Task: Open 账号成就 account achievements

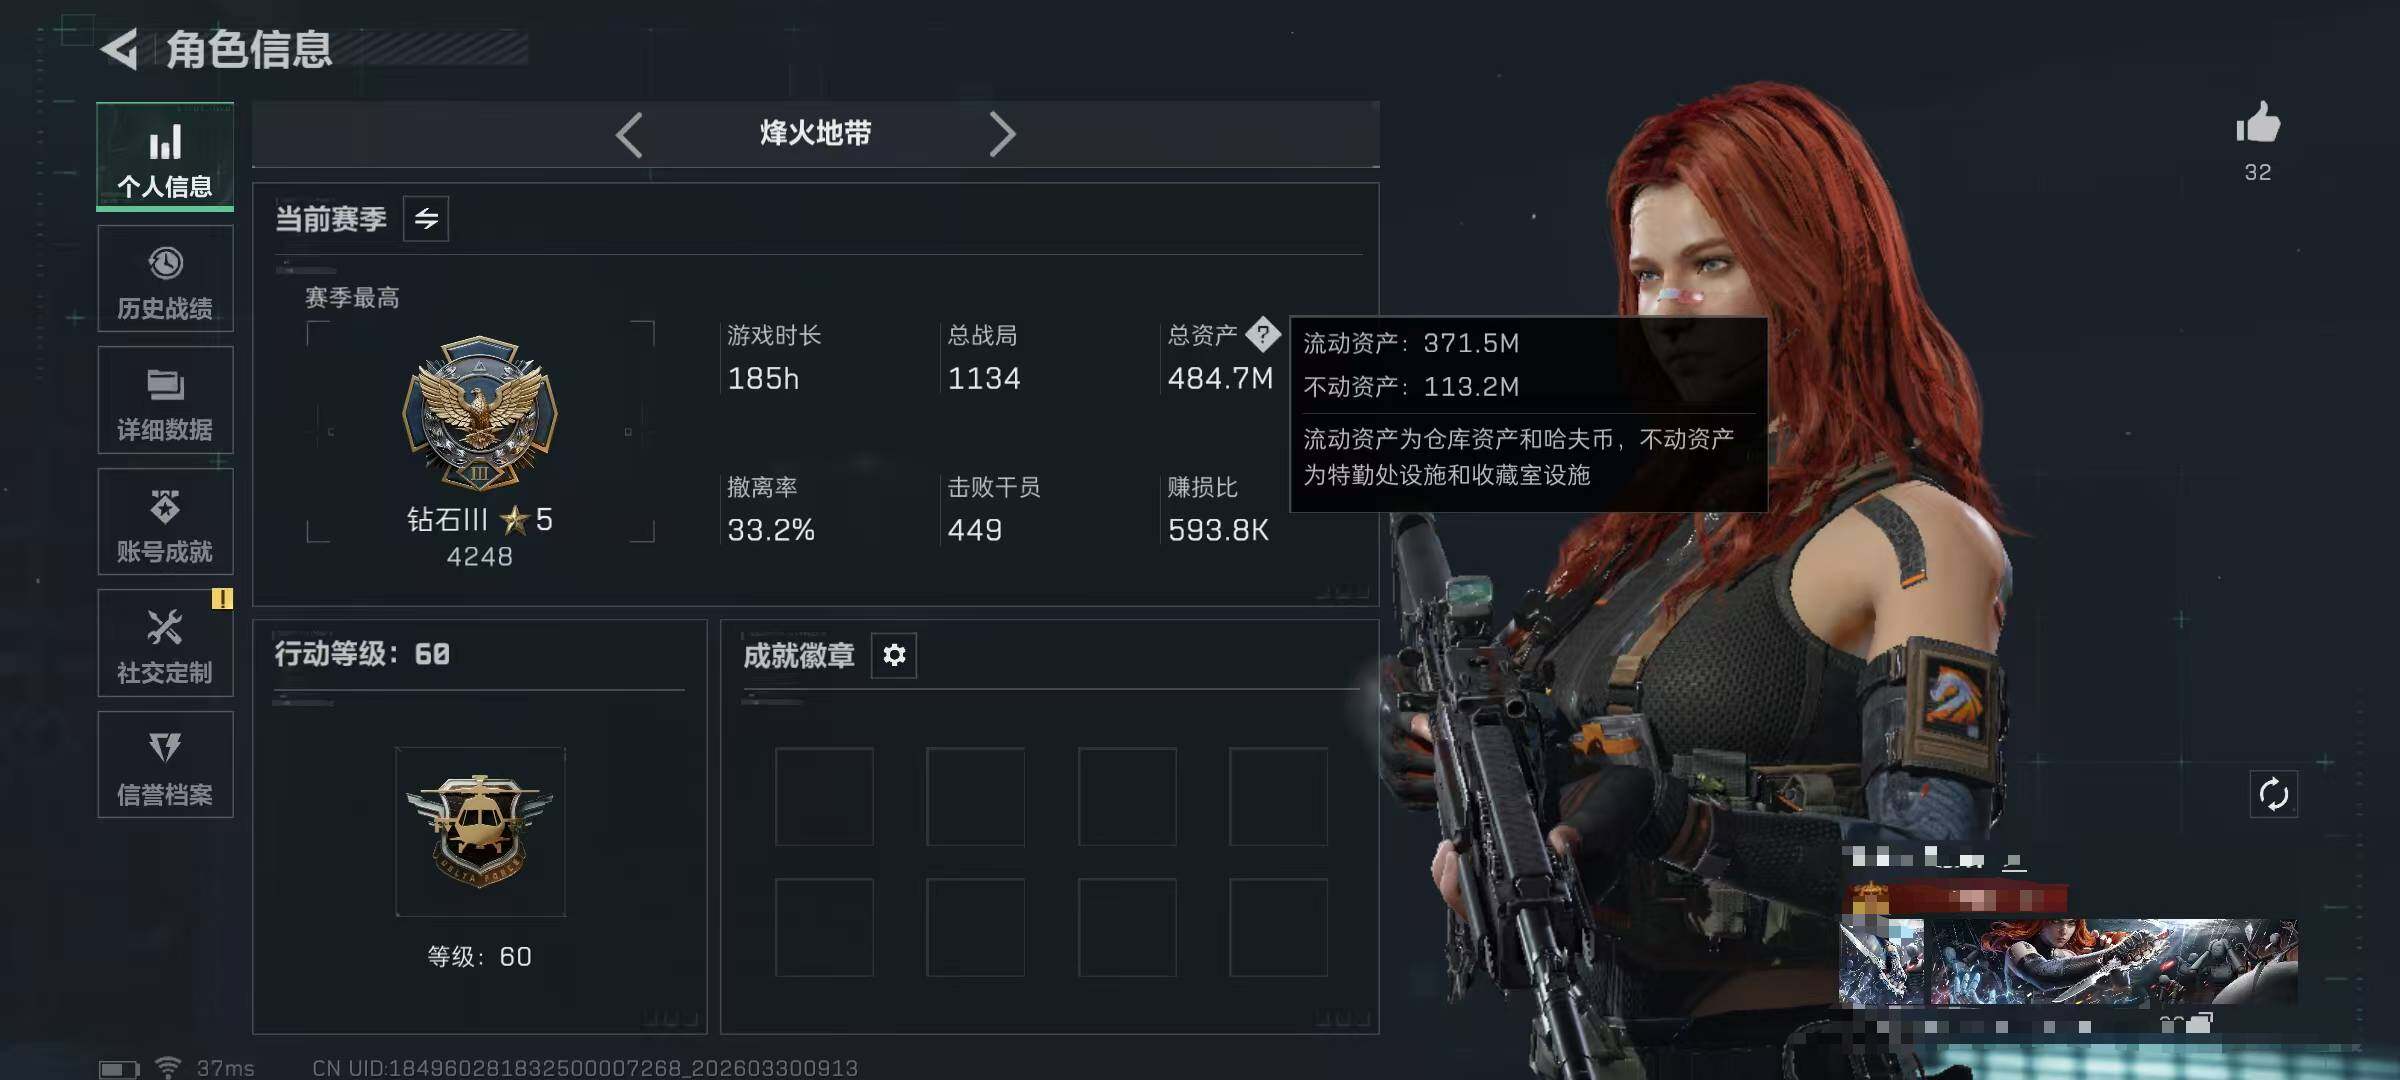Action: [165, 521]
